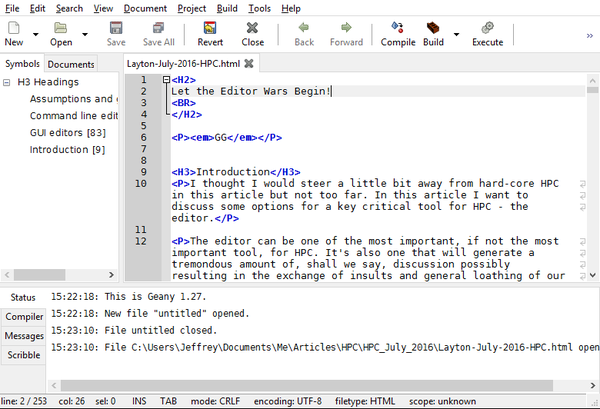Select the Introduction [9] symbol

67,149
